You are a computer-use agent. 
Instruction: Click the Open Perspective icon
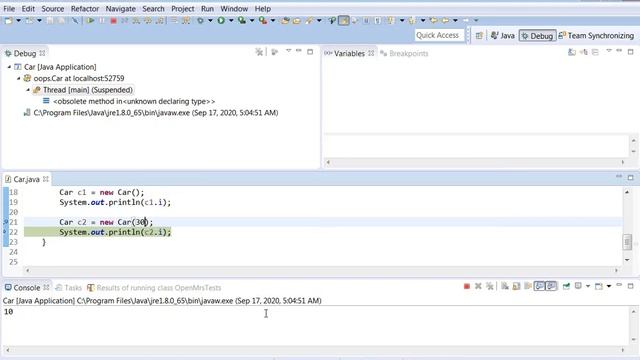479,36
